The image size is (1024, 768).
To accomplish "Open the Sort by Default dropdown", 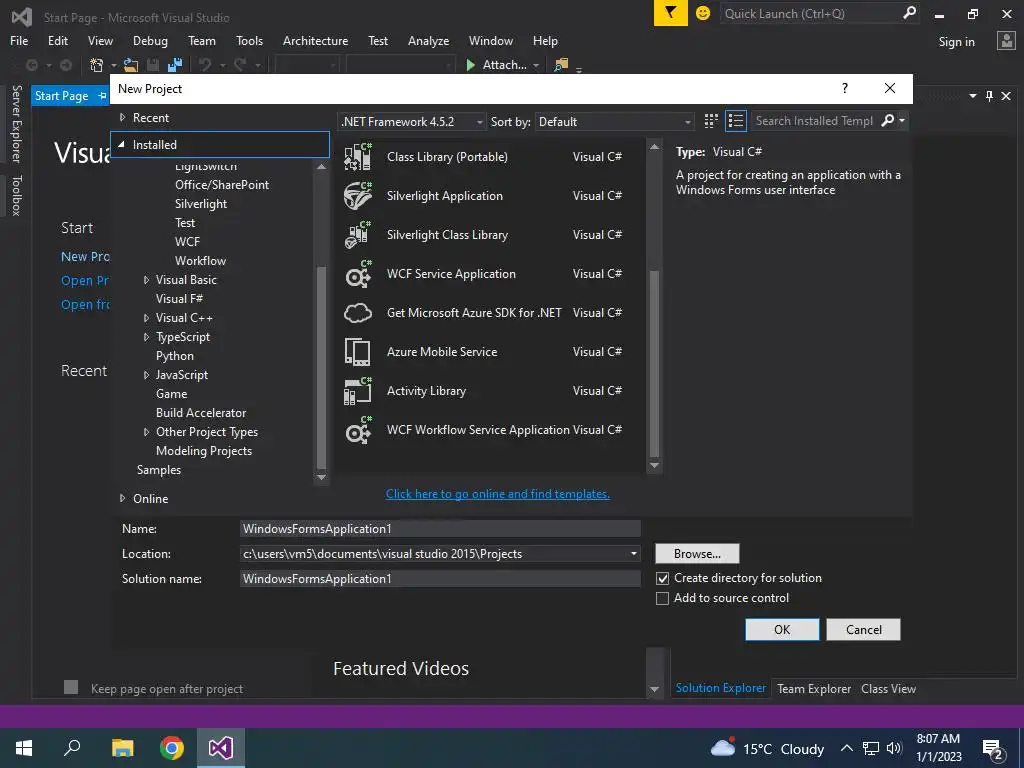I will click(615, 121).
